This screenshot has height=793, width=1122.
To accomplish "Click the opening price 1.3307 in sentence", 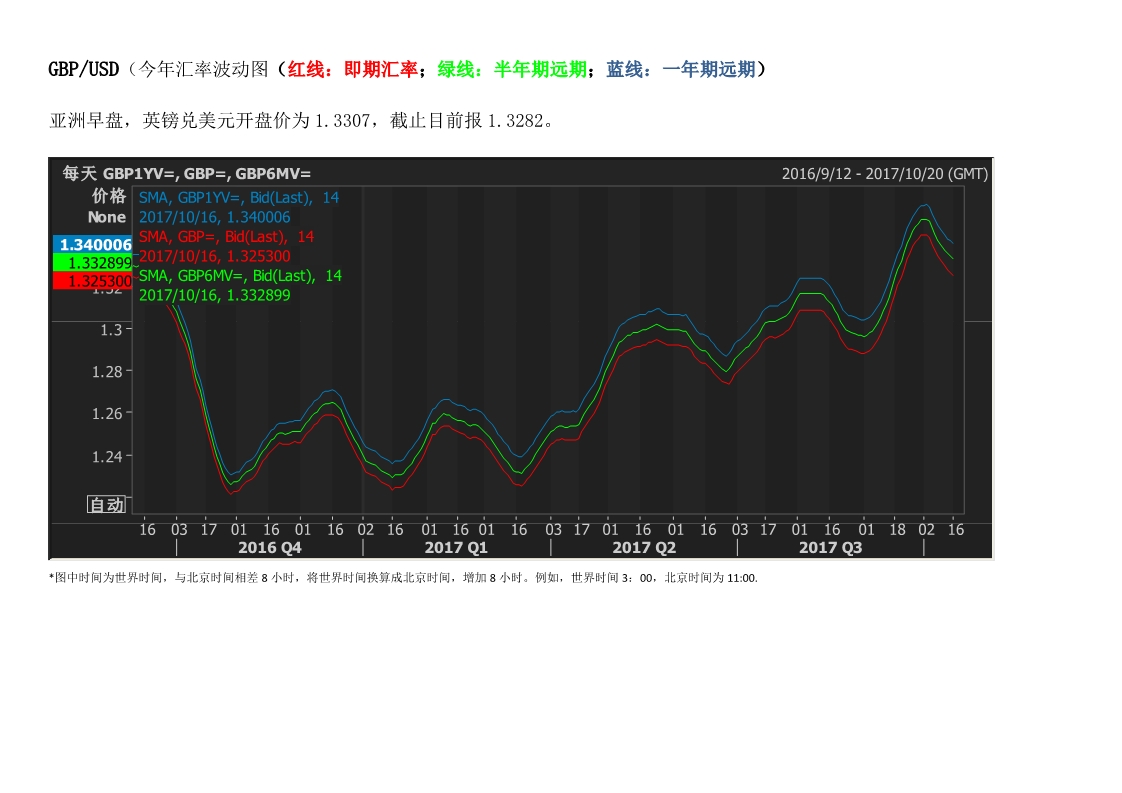I will pyautogui.click(x=342, y=121).
